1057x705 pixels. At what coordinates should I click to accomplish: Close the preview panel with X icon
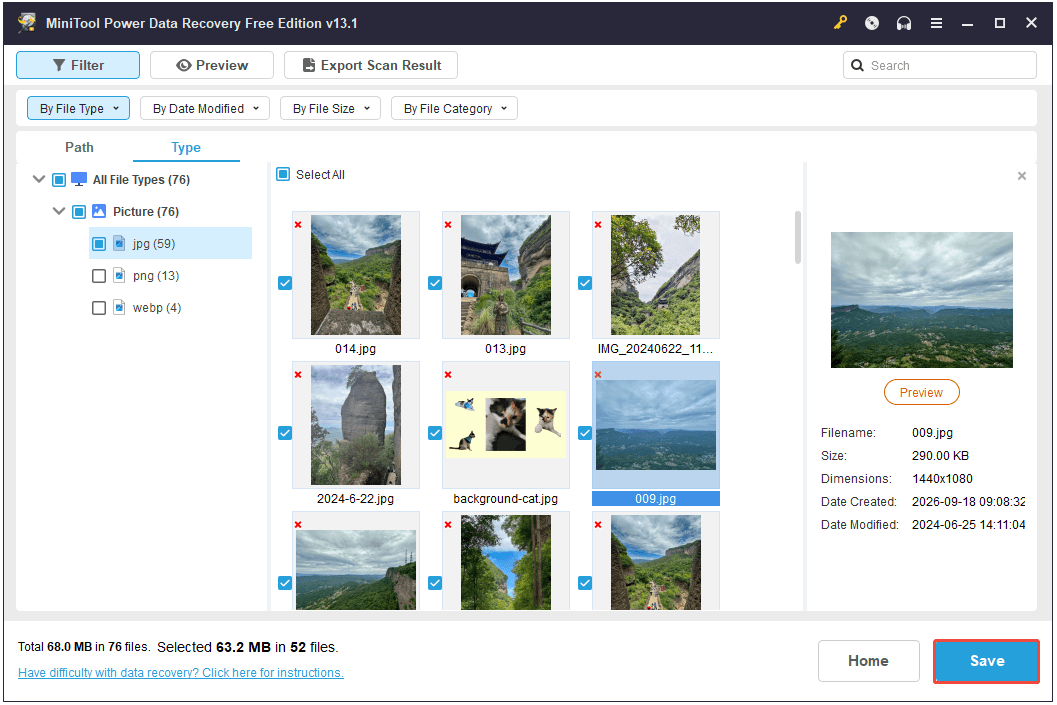tap(1022, 176)
